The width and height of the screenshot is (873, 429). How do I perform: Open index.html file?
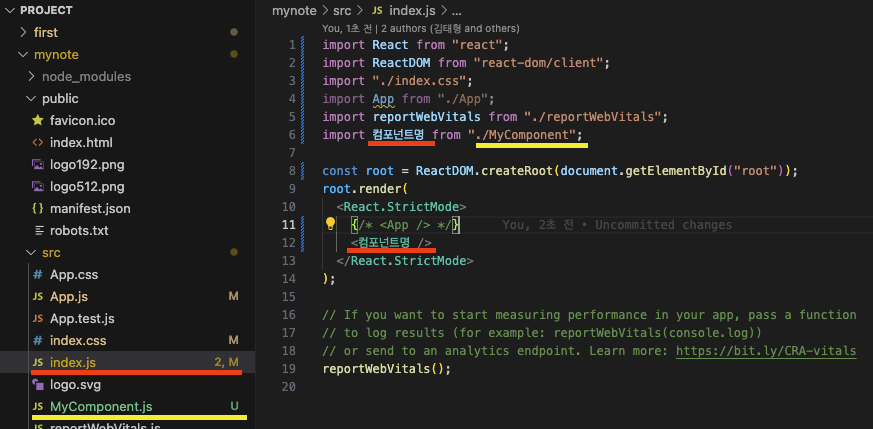tap(81, 142)
